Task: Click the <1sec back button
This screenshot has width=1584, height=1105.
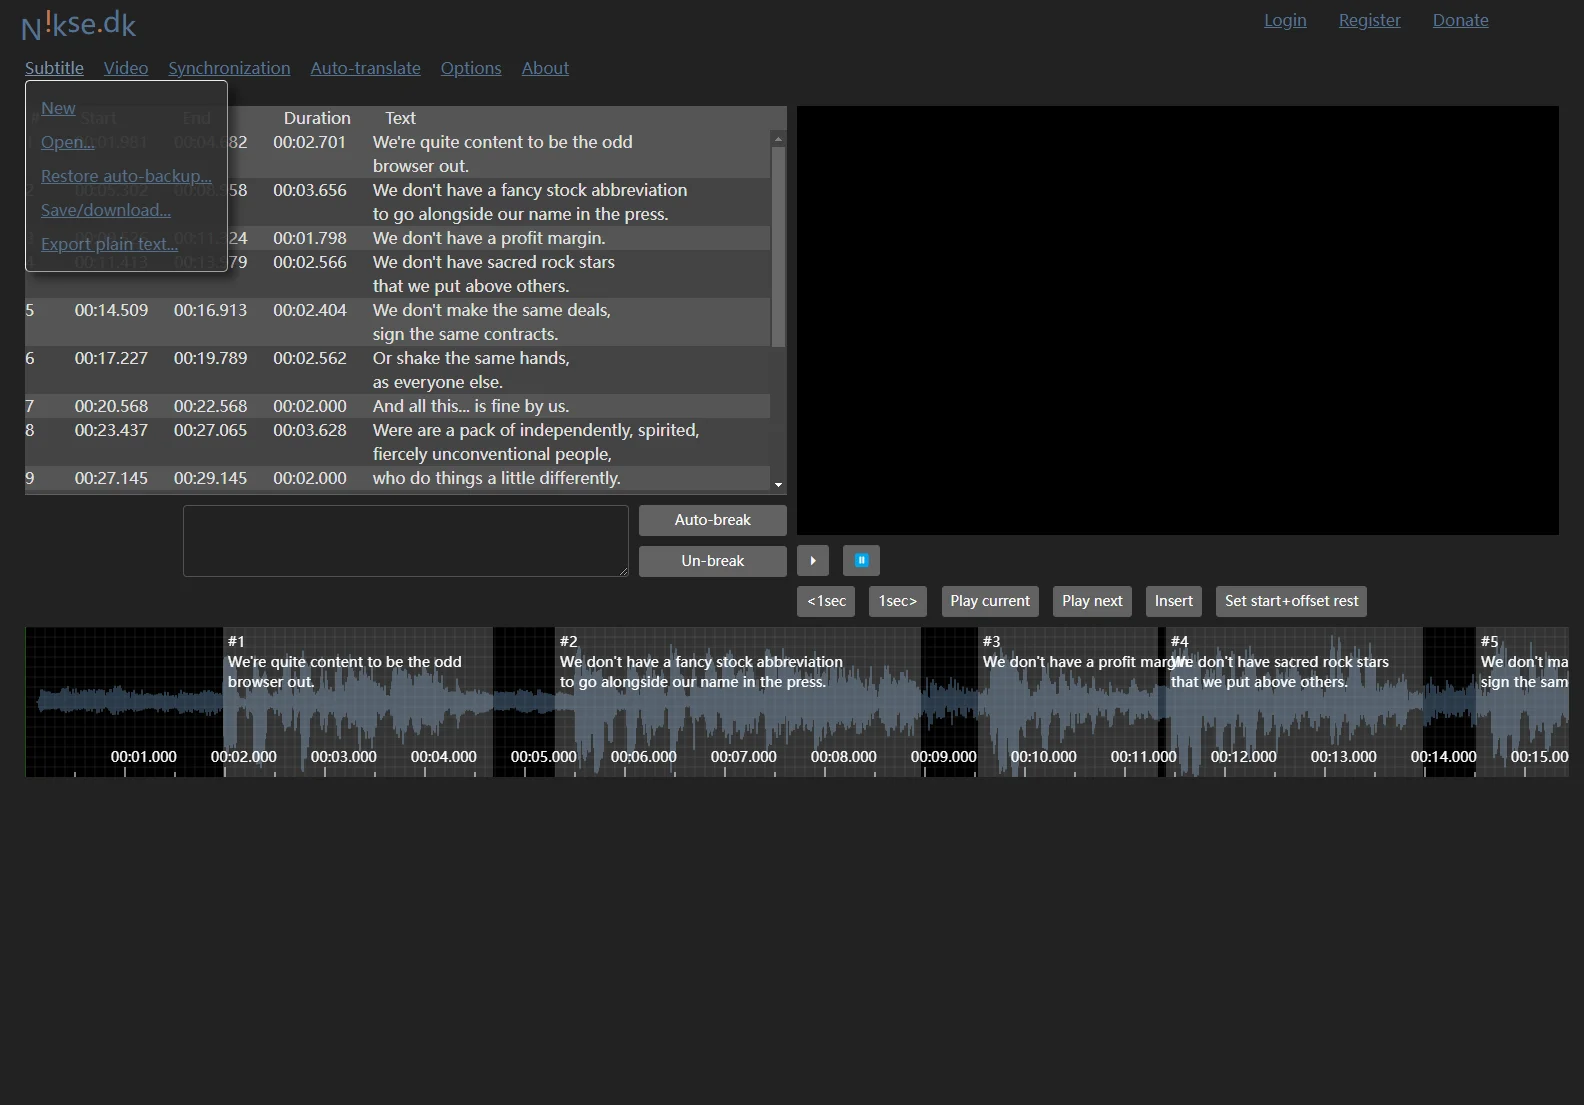Action: [x=826, y=601]
